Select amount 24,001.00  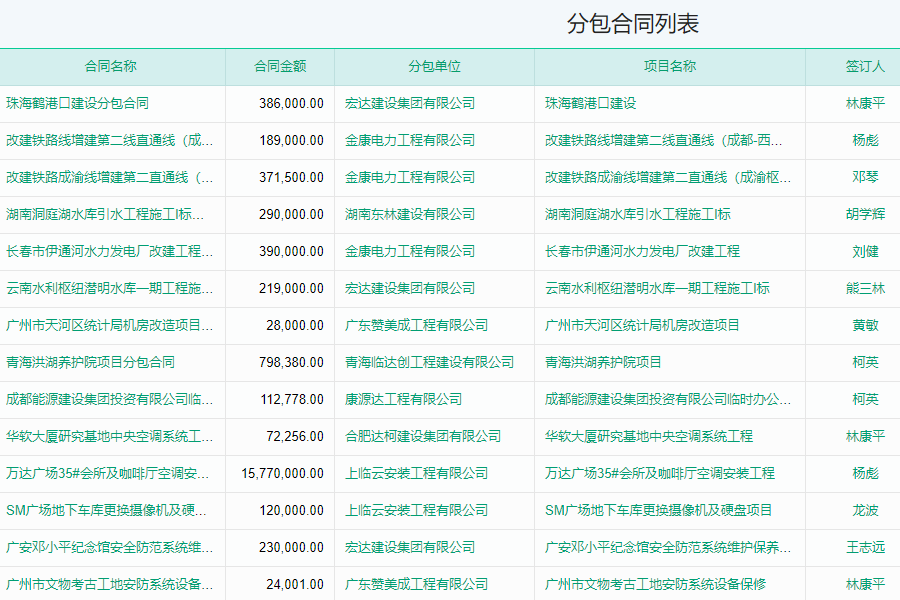(x=295, y=584)
